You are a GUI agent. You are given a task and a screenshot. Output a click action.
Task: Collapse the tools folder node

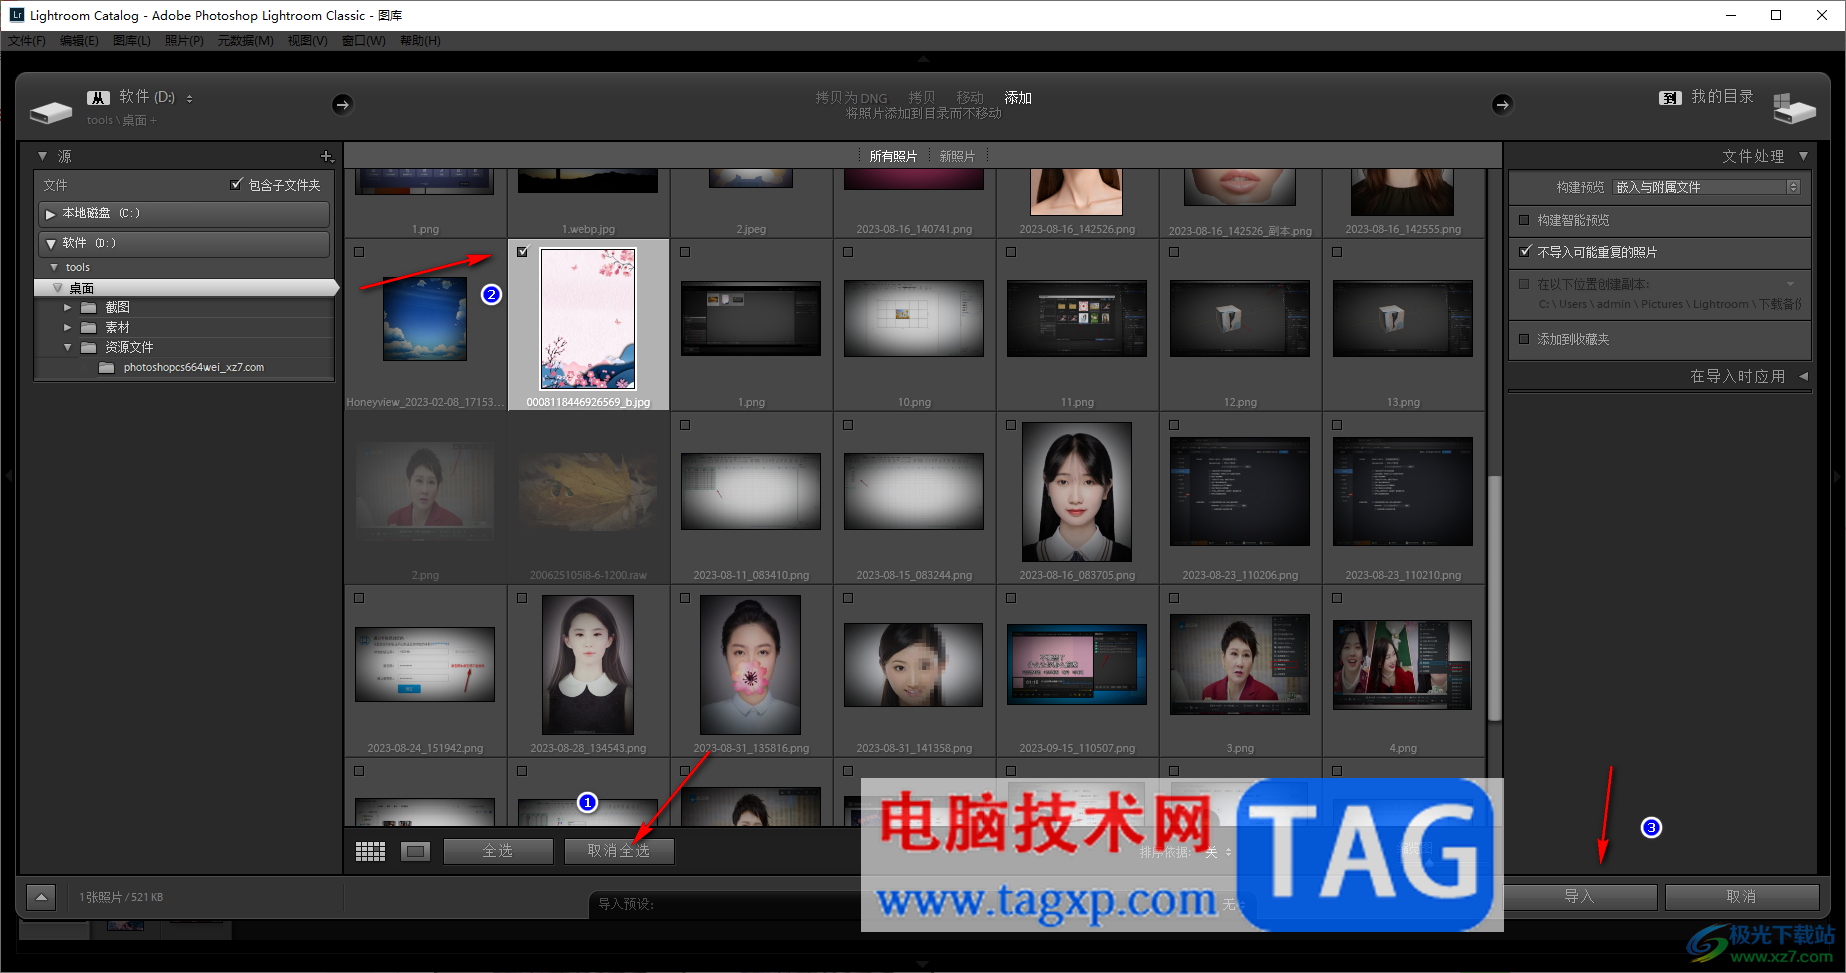(x=54, y=267)
